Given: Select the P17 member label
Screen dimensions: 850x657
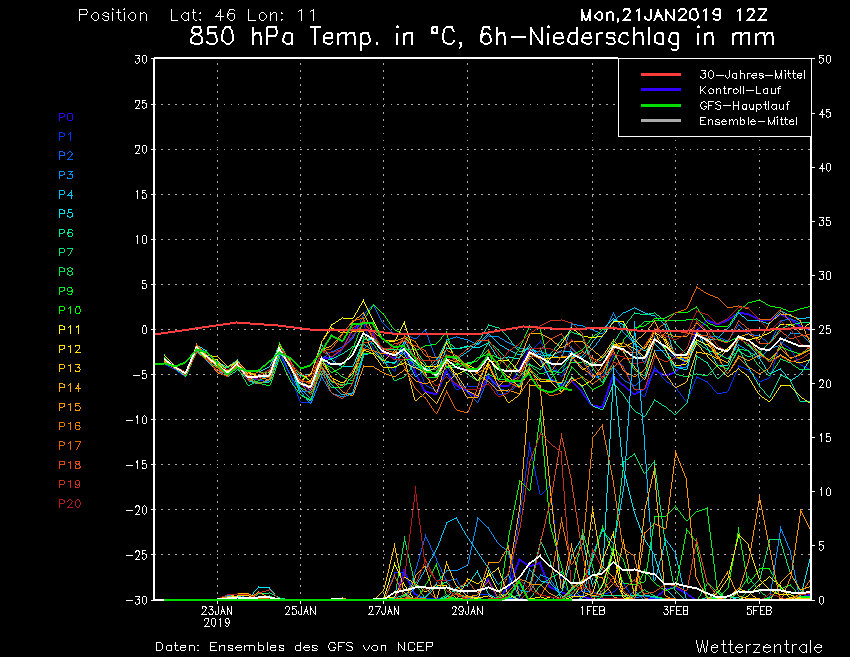Looking at the screenshot, I should [69, 446].
